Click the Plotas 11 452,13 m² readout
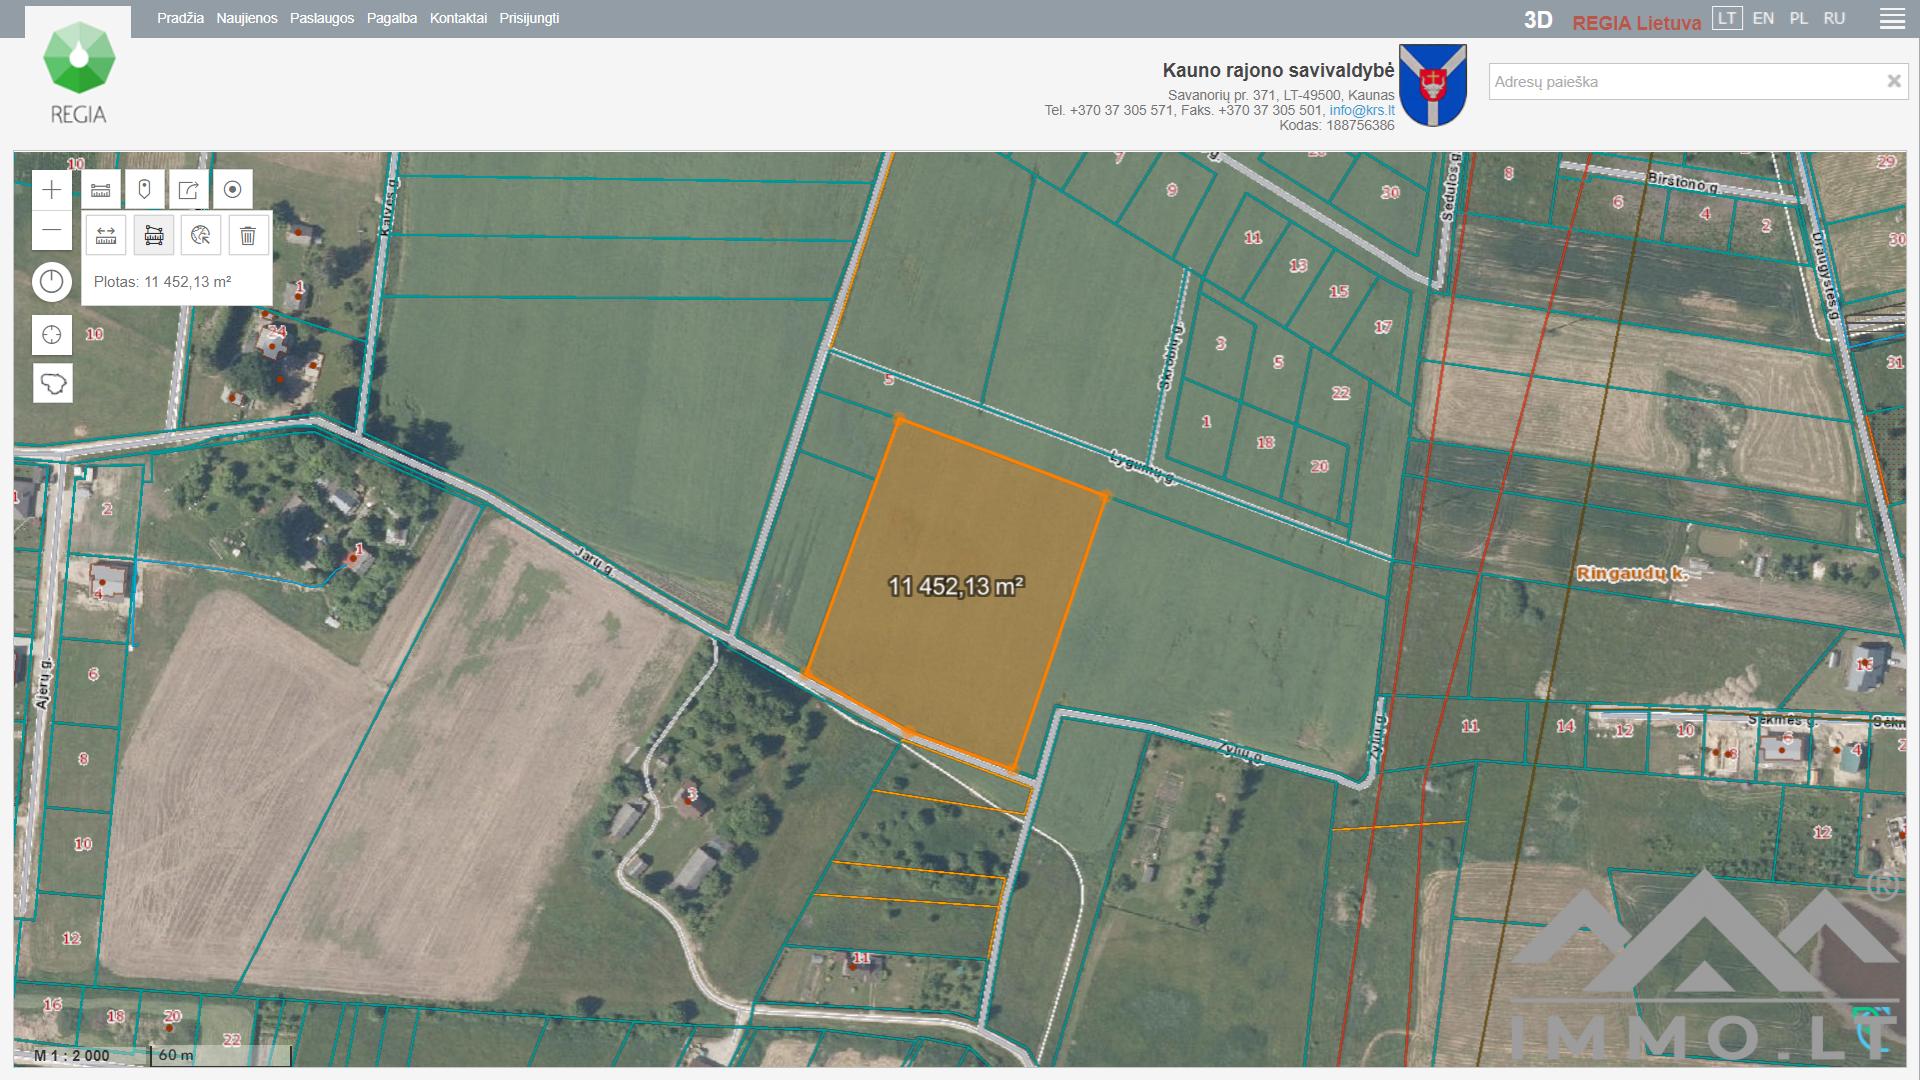The width and height of the screenshot is (1920, 1080). click(163, 282)
